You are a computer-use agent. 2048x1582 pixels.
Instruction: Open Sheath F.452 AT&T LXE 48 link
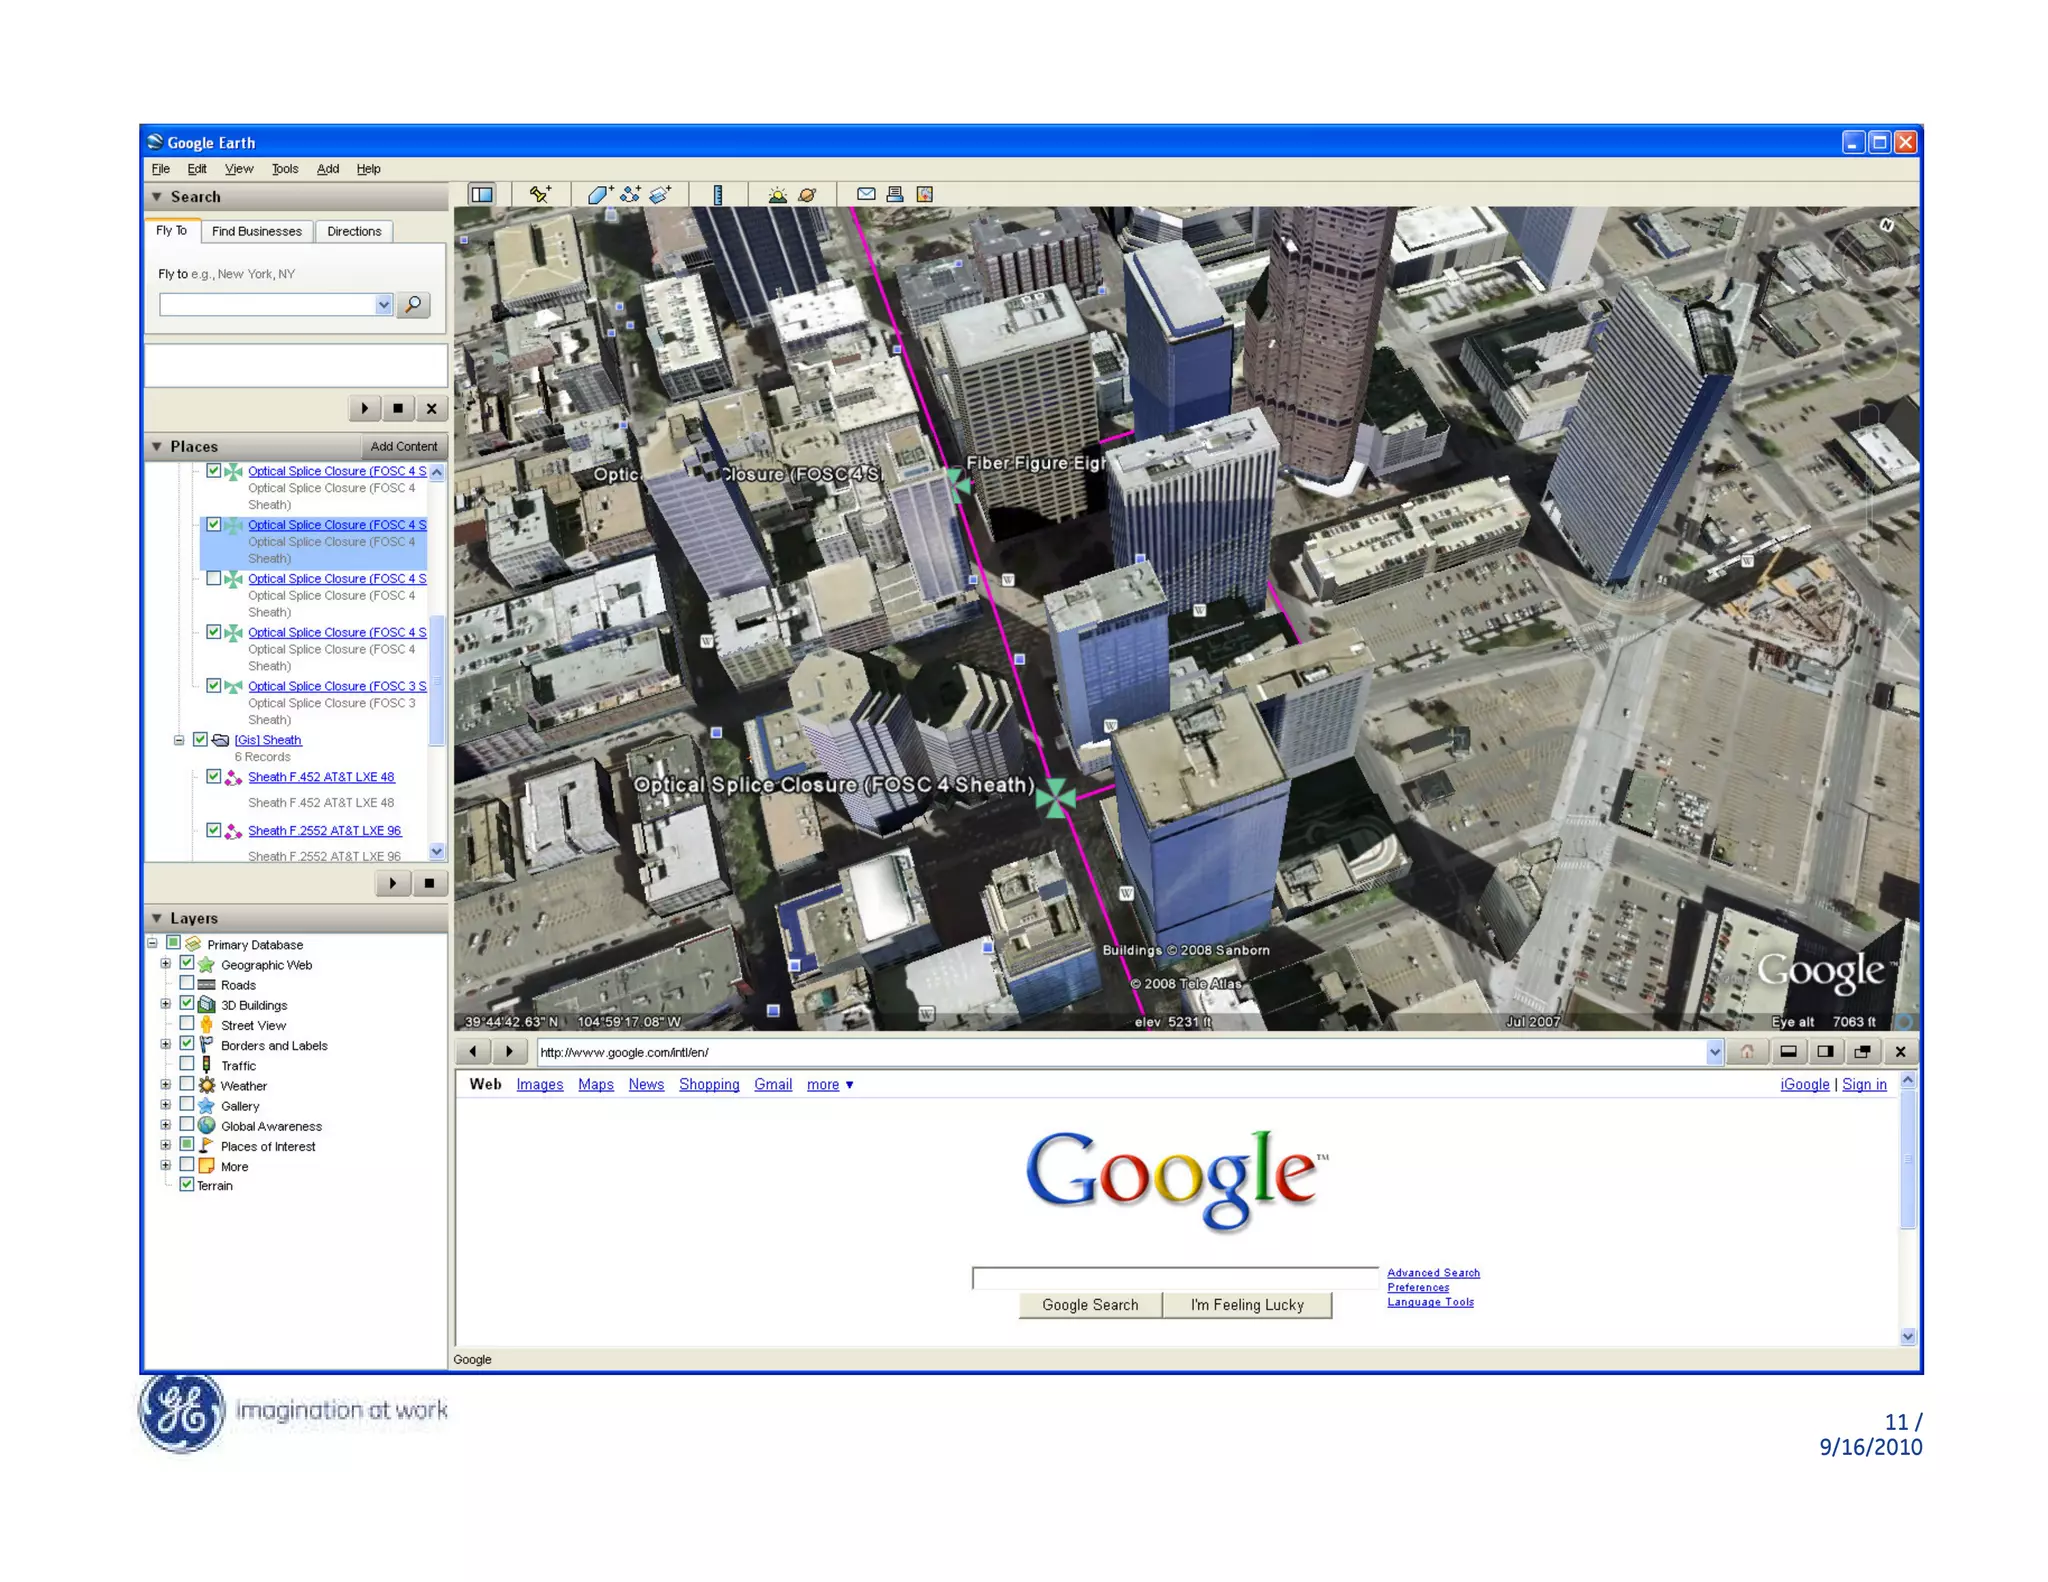tap(321, 777)
